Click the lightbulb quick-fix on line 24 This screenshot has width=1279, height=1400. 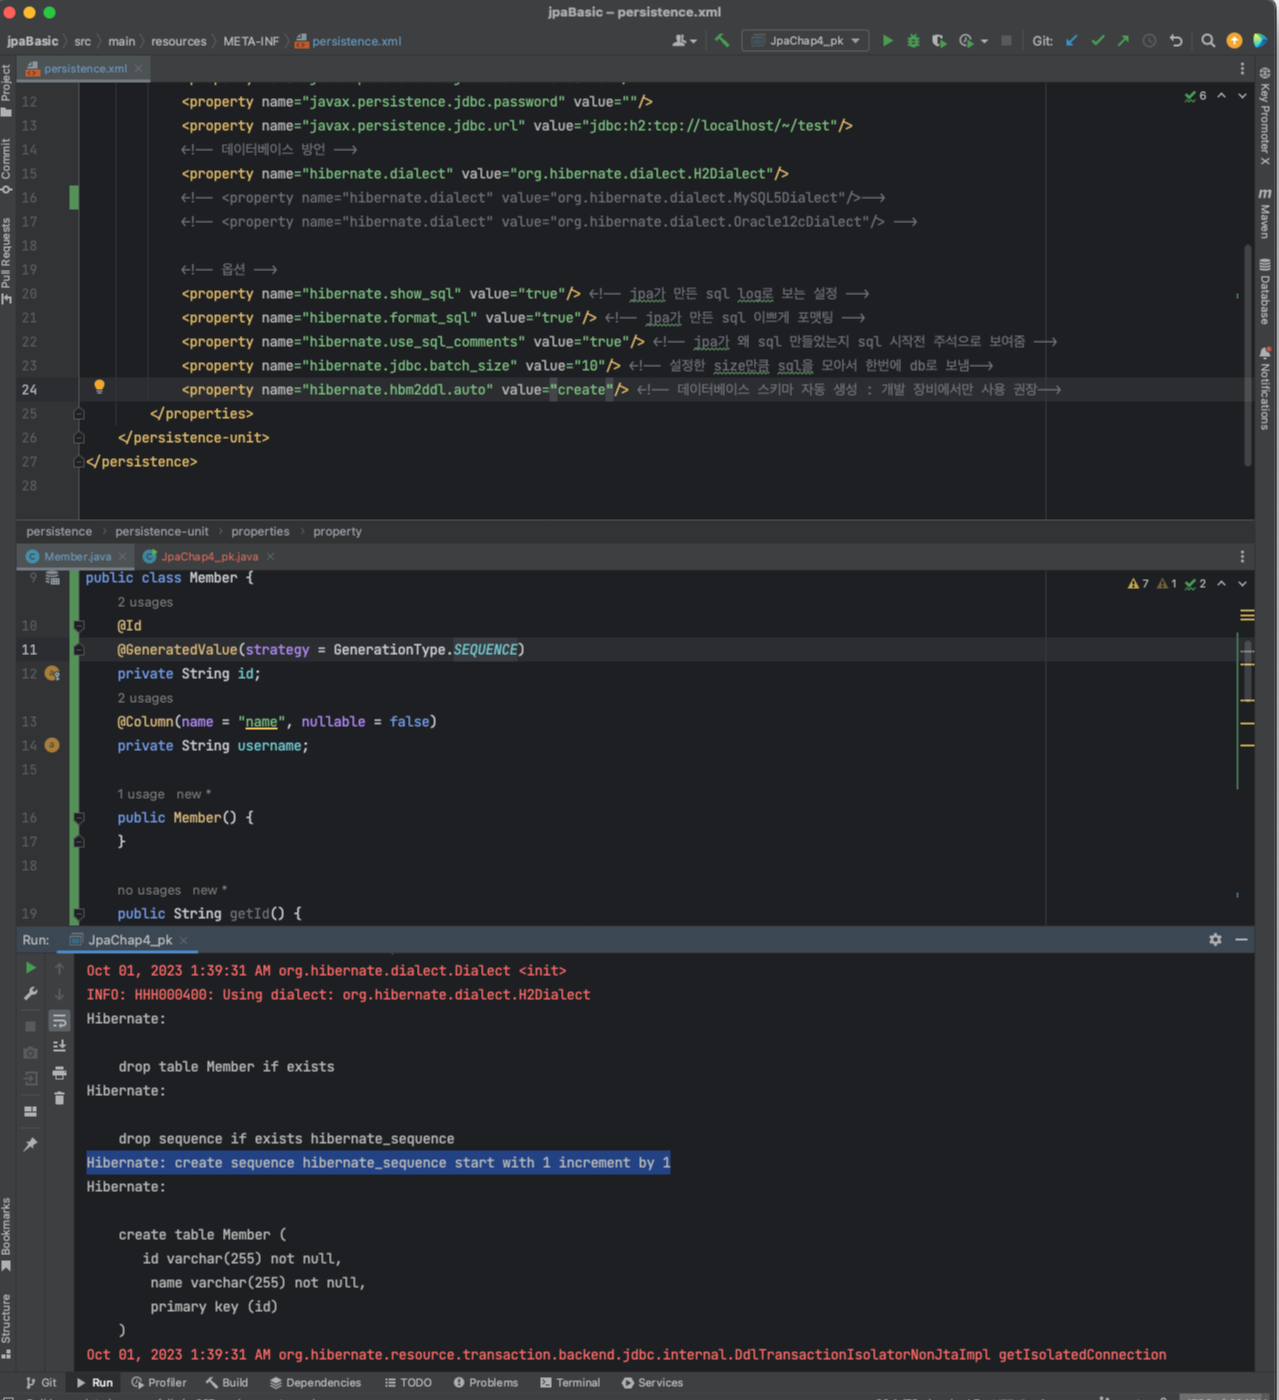99,387
